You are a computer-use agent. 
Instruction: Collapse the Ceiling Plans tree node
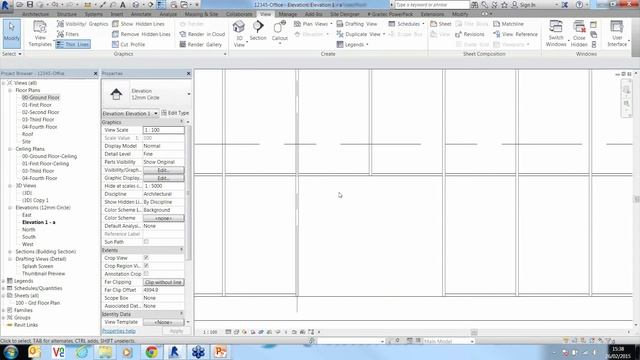click(x=10, y=149)
